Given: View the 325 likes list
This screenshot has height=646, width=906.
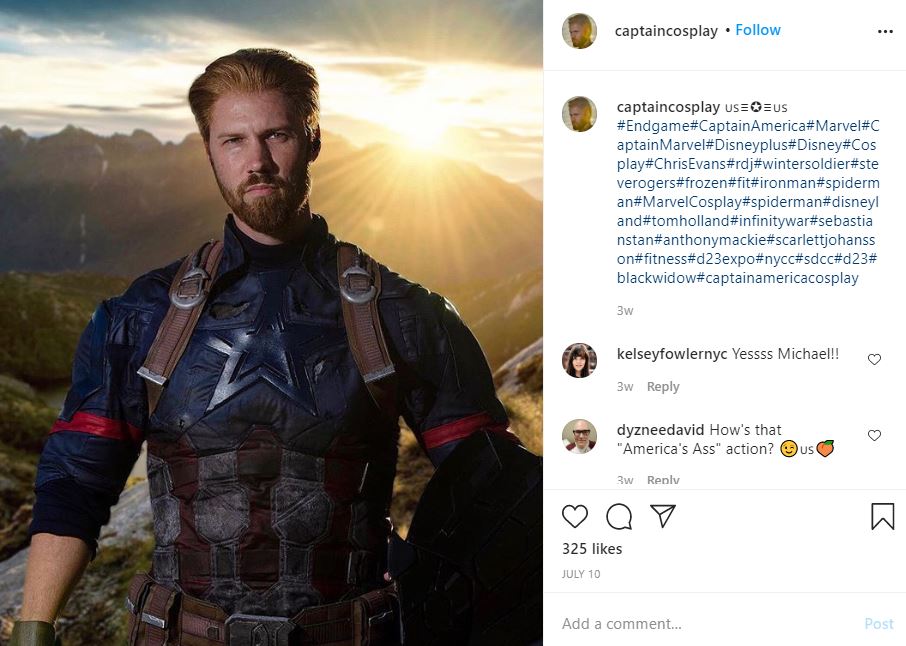Looking at the screenshot, I should click(x=592, y=549).
